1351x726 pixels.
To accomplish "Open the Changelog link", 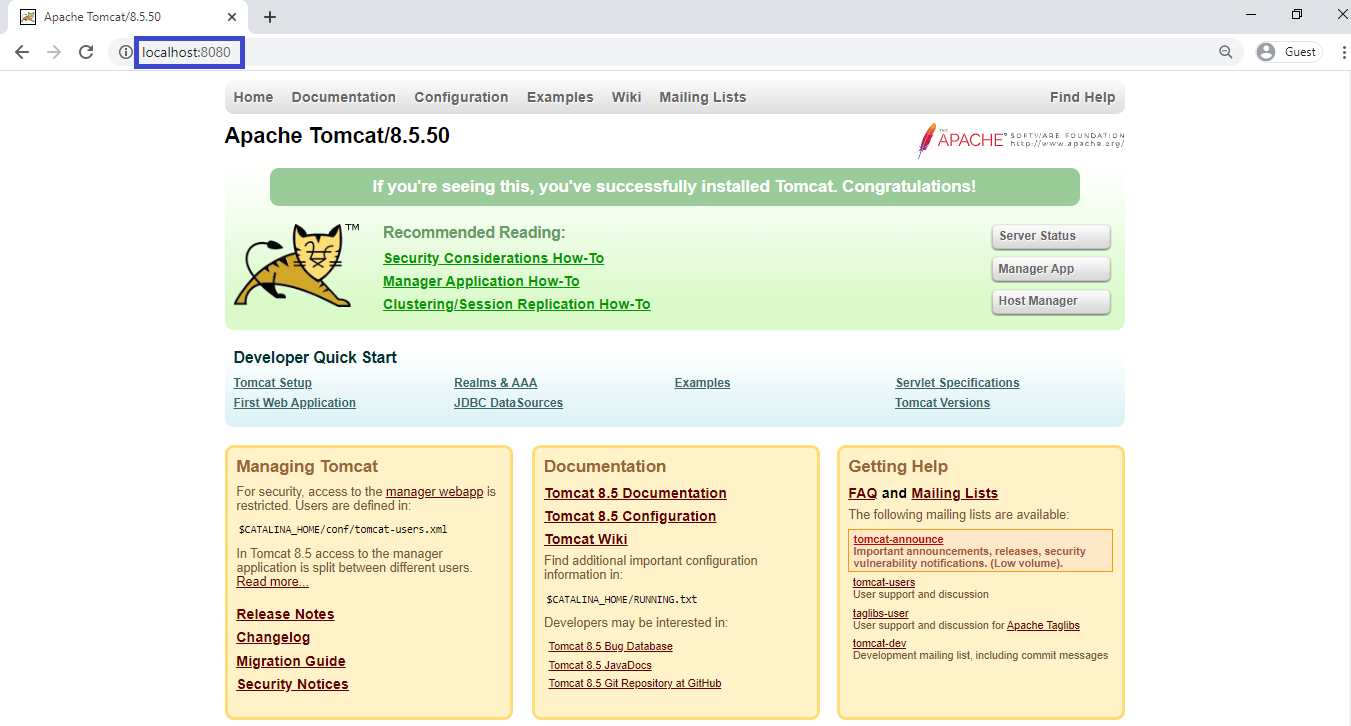I will pos(273,637).
